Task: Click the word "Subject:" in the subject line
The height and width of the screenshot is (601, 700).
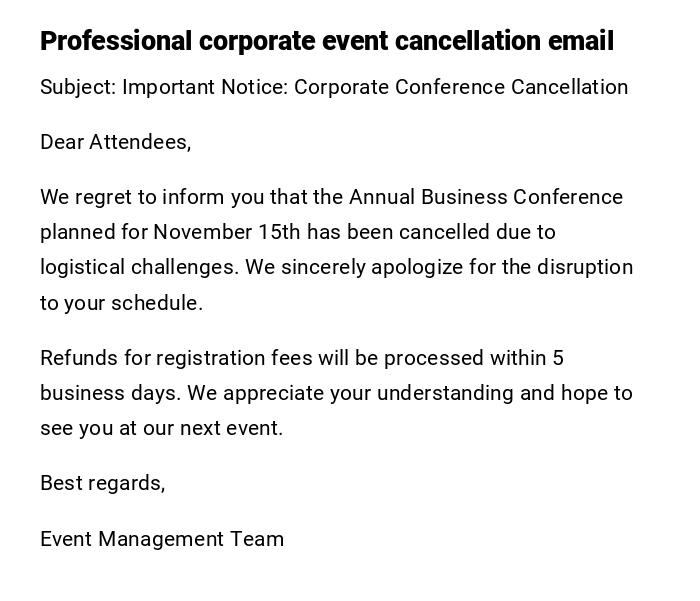Action: (x=78, y=87)
